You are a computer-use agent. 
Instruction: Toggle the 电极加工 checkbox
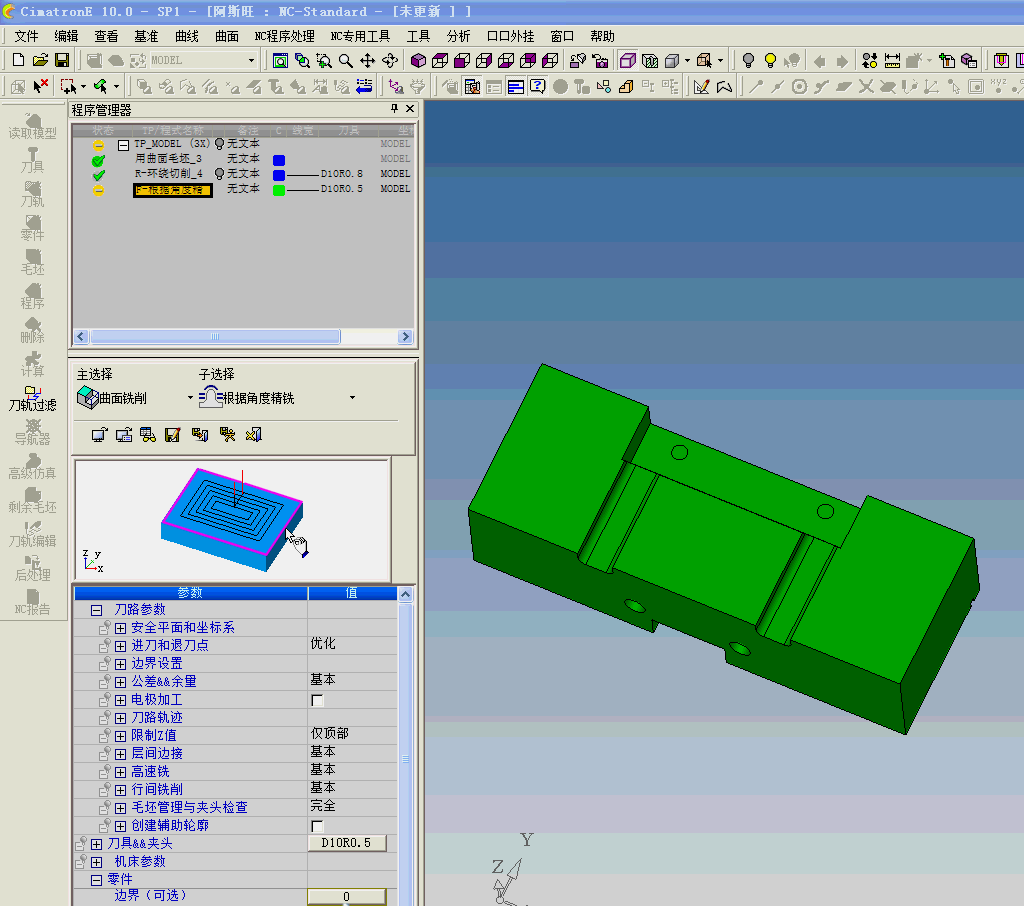pos(317,700)
